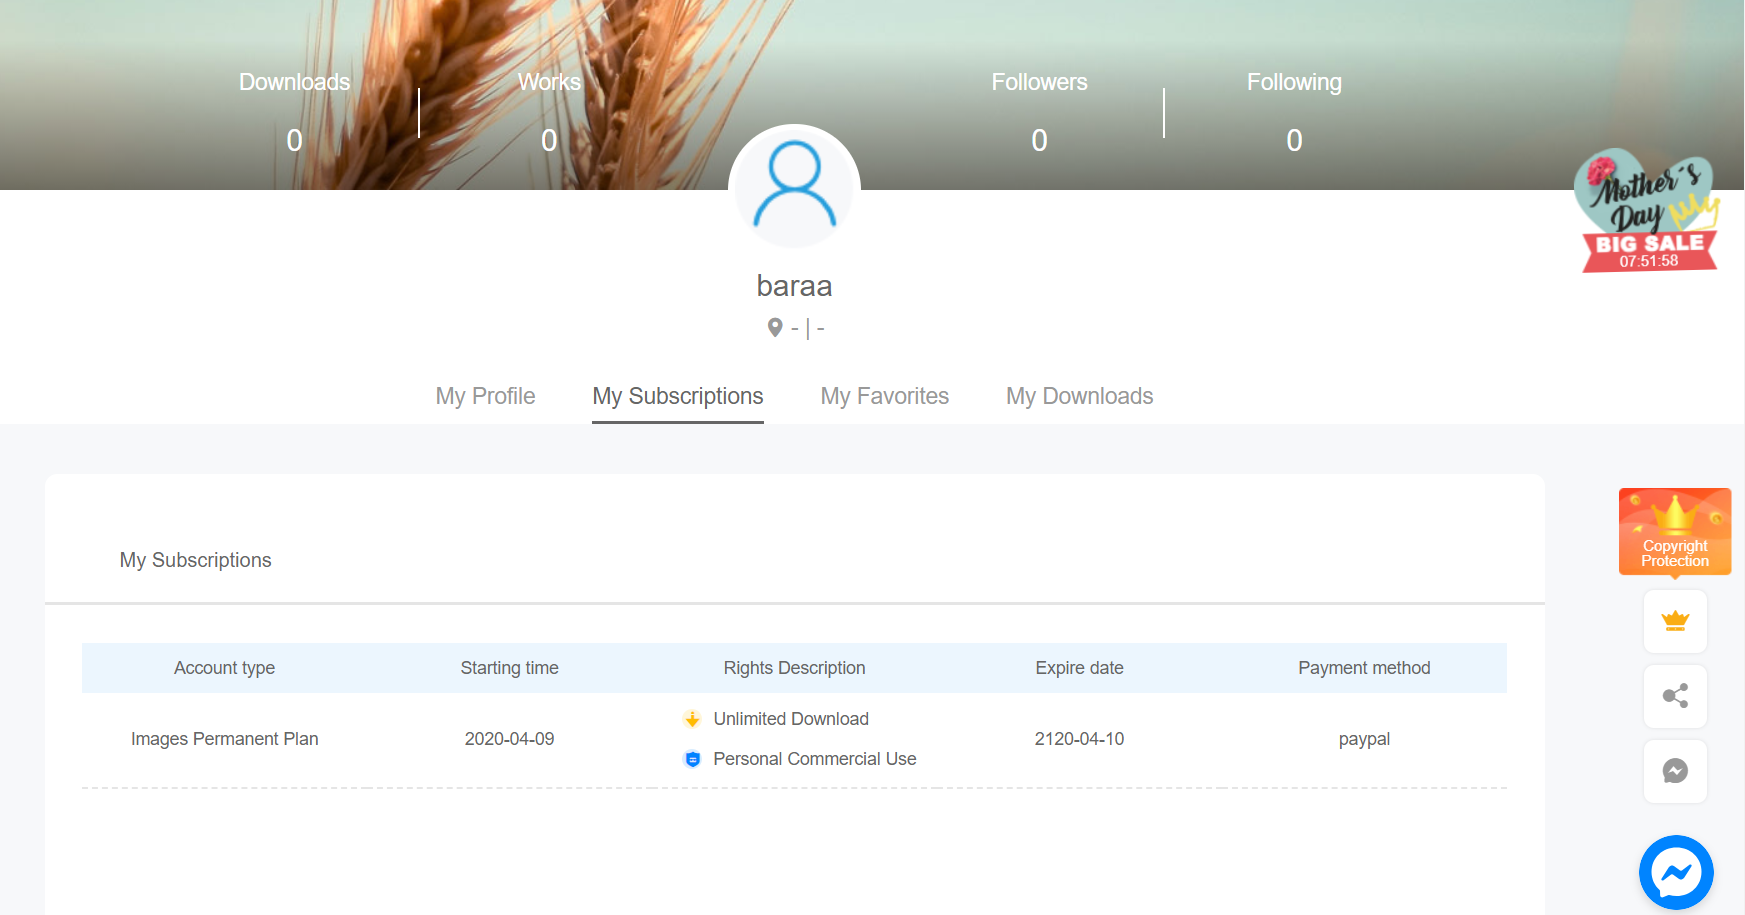
Task: Click the Images Permanent Plan row entry
Action: [224, 739]
